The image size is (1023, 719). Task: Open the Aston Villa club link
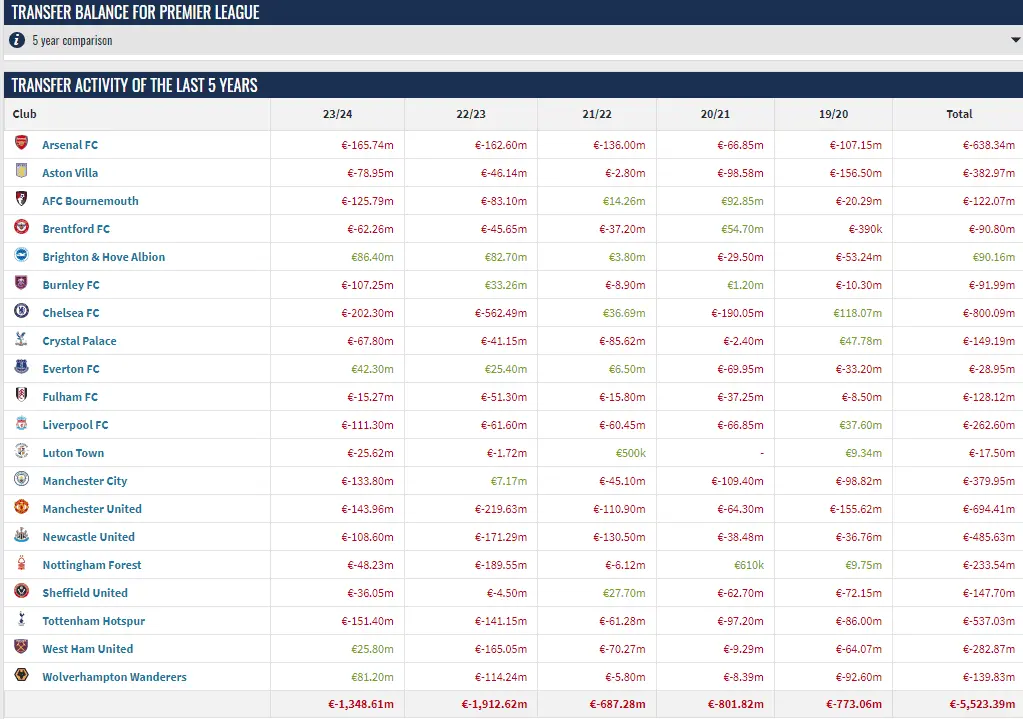[x=70, y=173]
